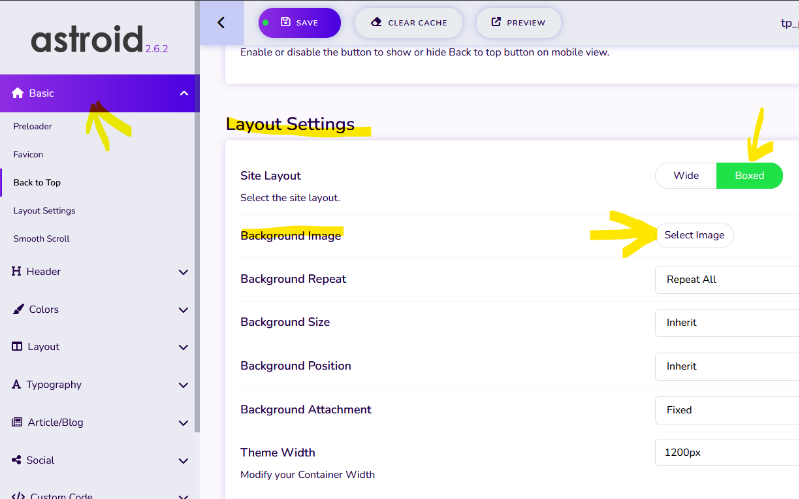Click the Save button label
Screen dimensions: 799x499
tap(307, 23)
